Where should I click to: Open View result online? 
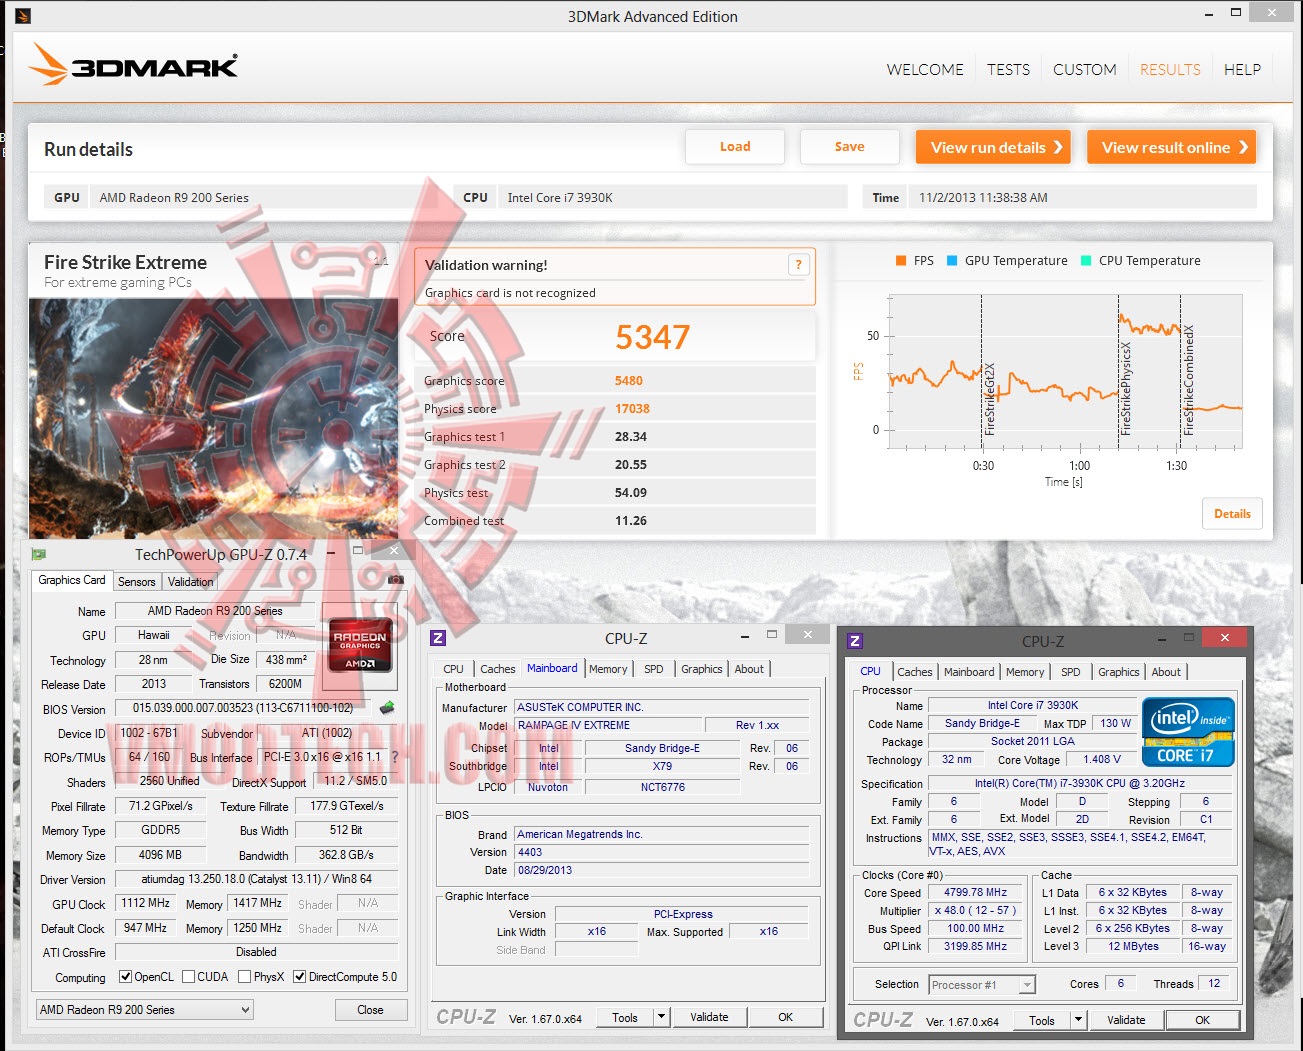(x=1172, y=147)
